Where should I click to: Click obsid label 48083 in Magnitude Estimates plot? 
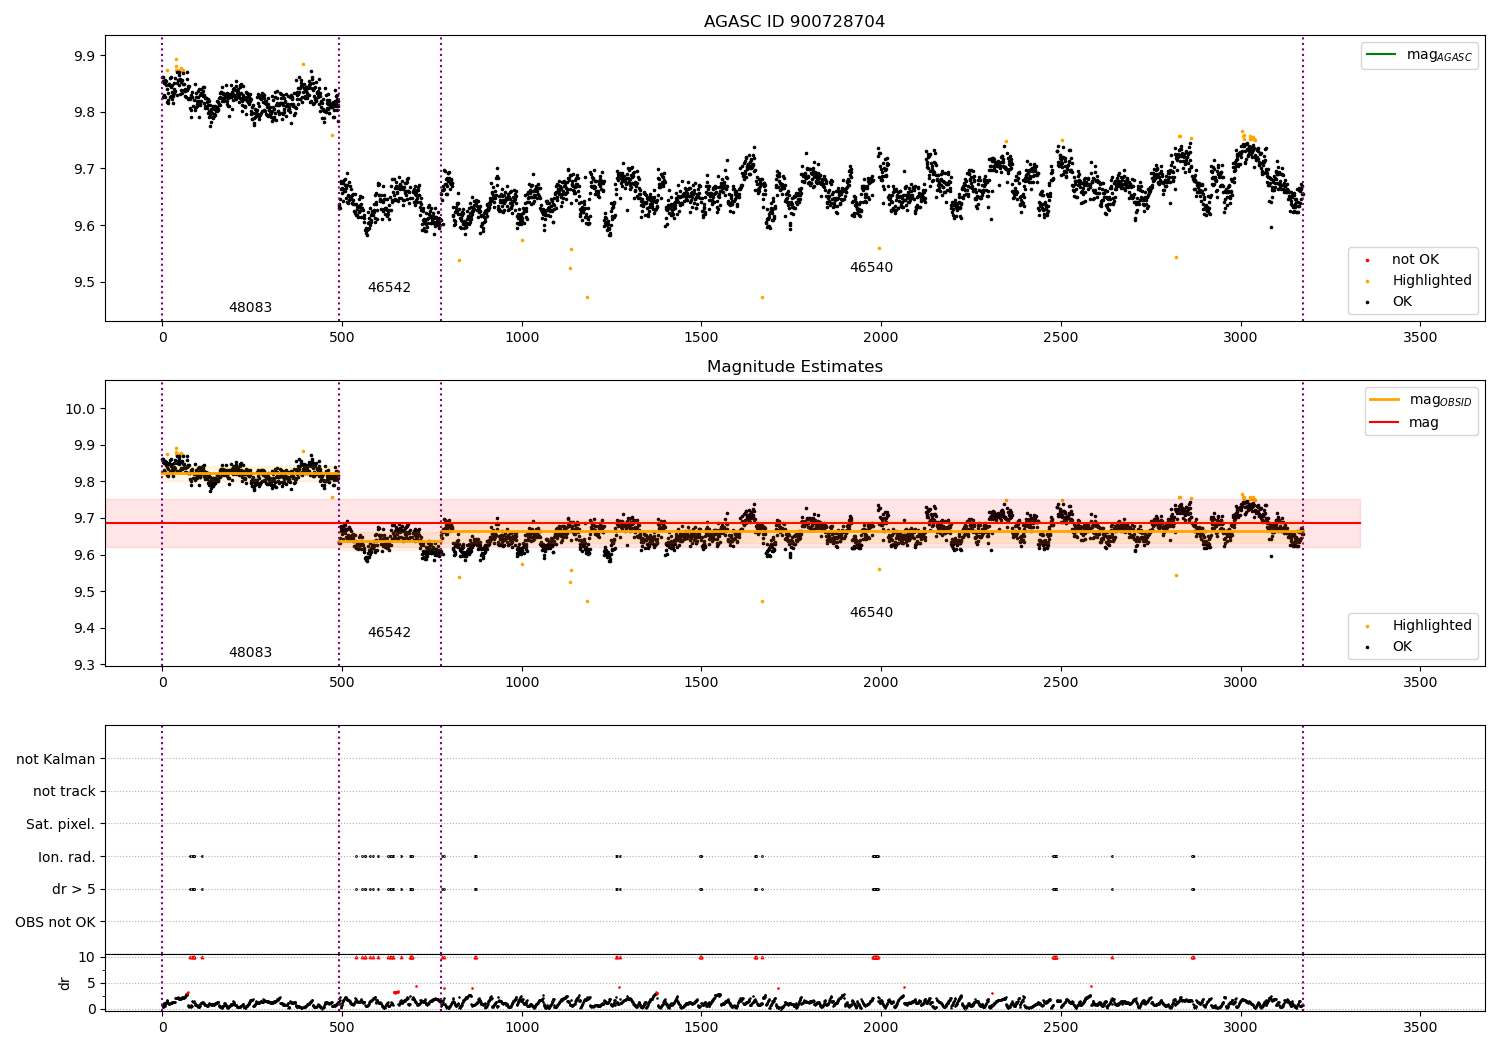point(250,653)
